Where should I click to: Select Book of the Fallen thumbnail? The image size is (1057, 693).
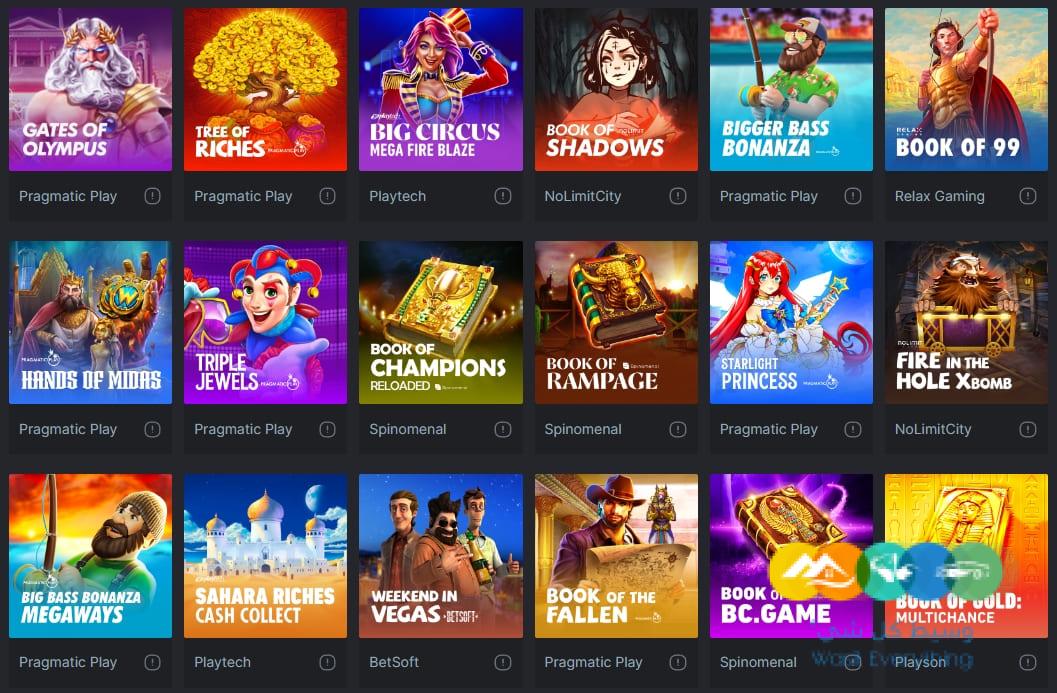pos(616,555)
